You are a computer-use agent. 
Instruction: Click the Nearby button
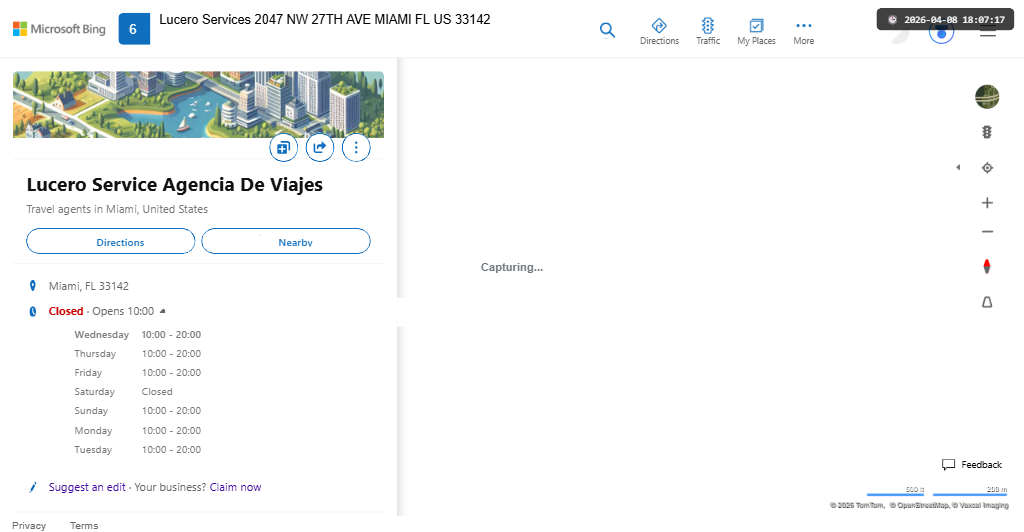tap(286, 242)
